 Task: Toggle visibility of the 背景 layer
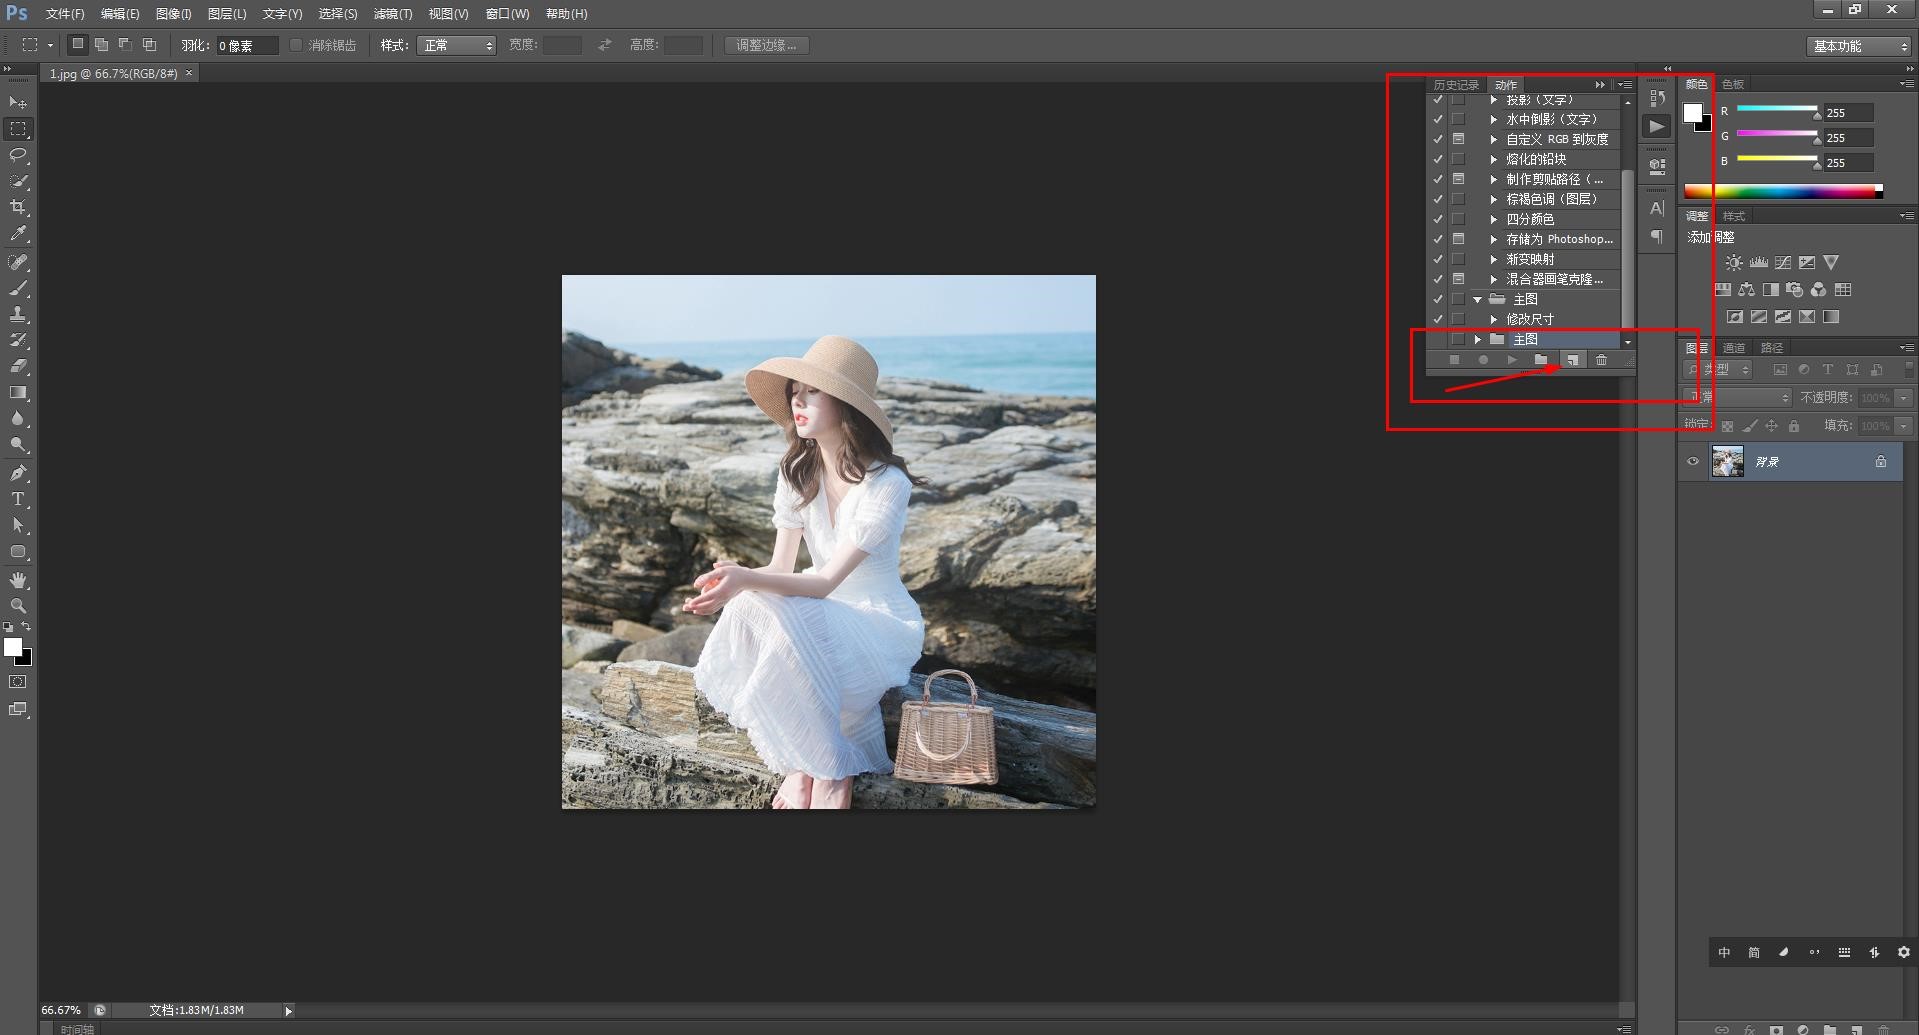[1693, 462]
